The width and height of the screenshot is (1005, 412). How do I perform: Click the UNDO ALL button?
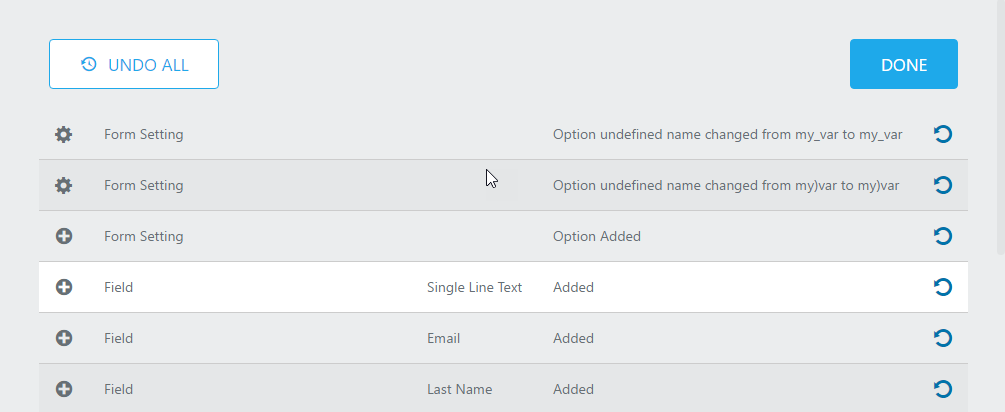coord(134,64)
